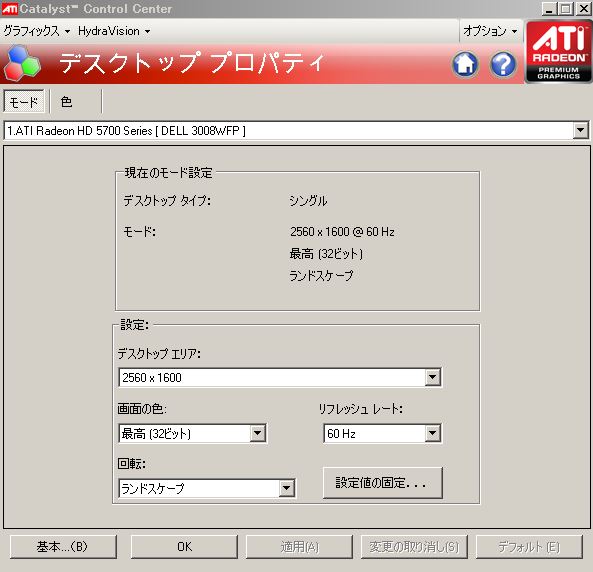This screenshot has width=593, height=572.
Task: Switch to the モード tab
Action: point(24,102)
